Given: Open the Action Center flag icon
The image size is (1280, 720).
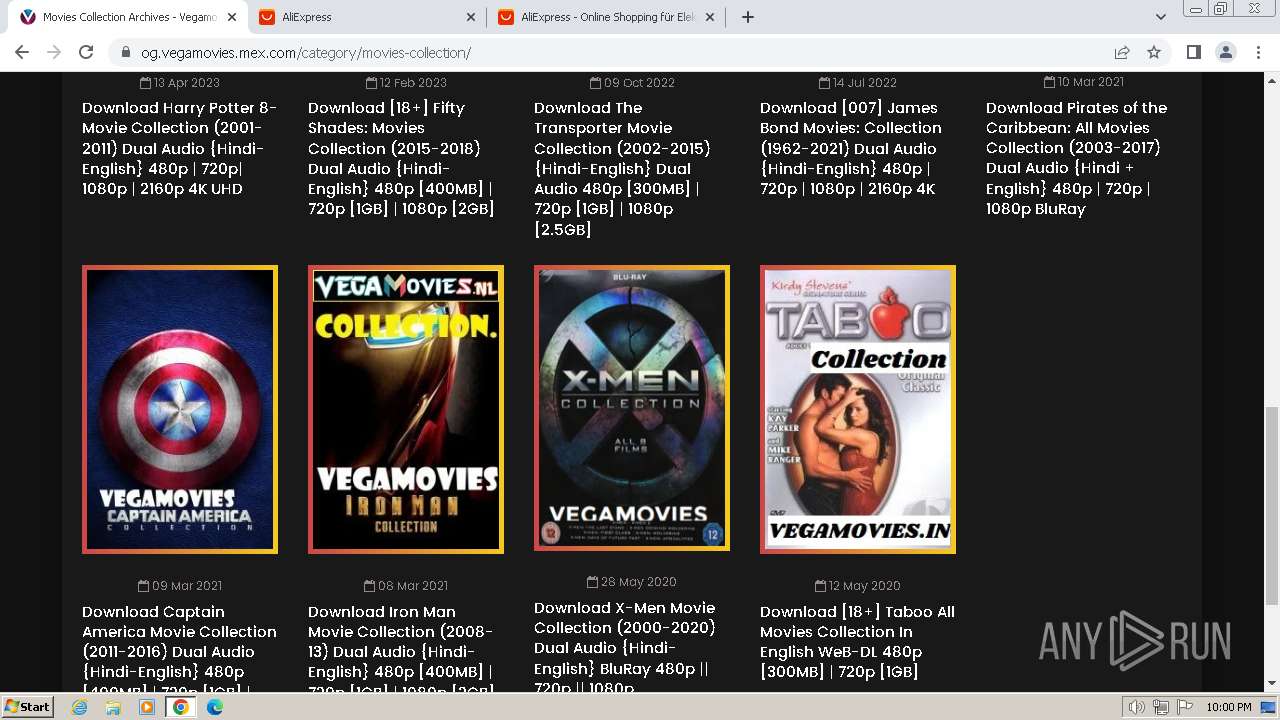Looking at the screenshot, I should pos(1185,707).
